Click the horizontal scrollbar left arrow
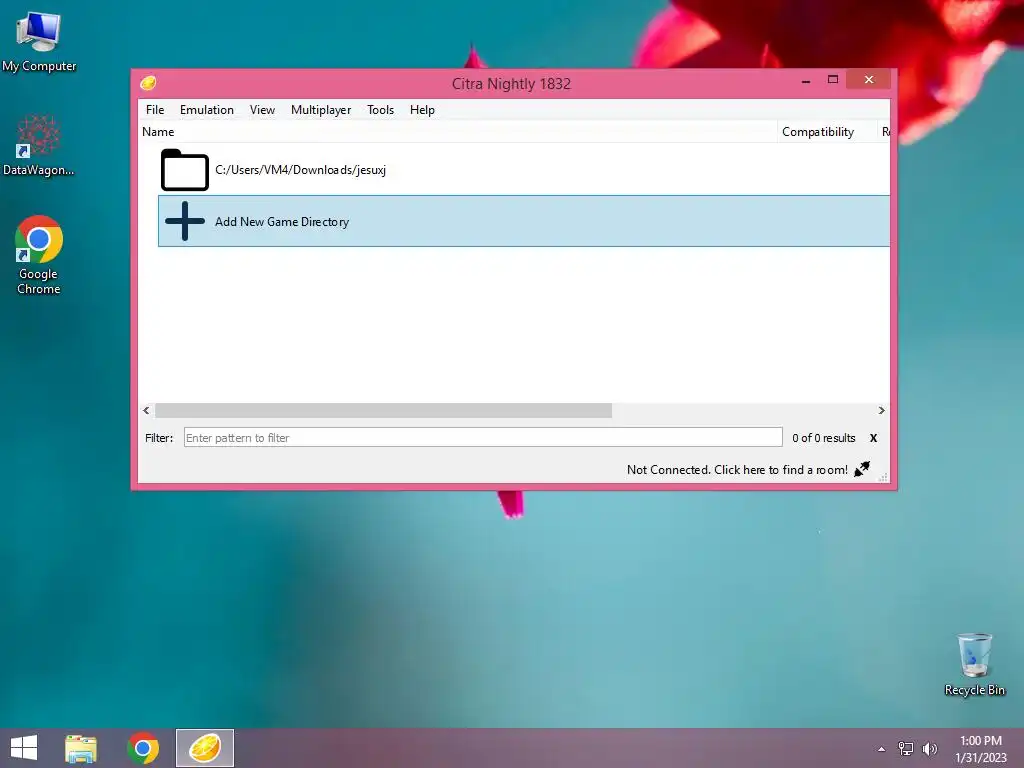Viewport: 1024px width, 768px height. pos(146,410)
